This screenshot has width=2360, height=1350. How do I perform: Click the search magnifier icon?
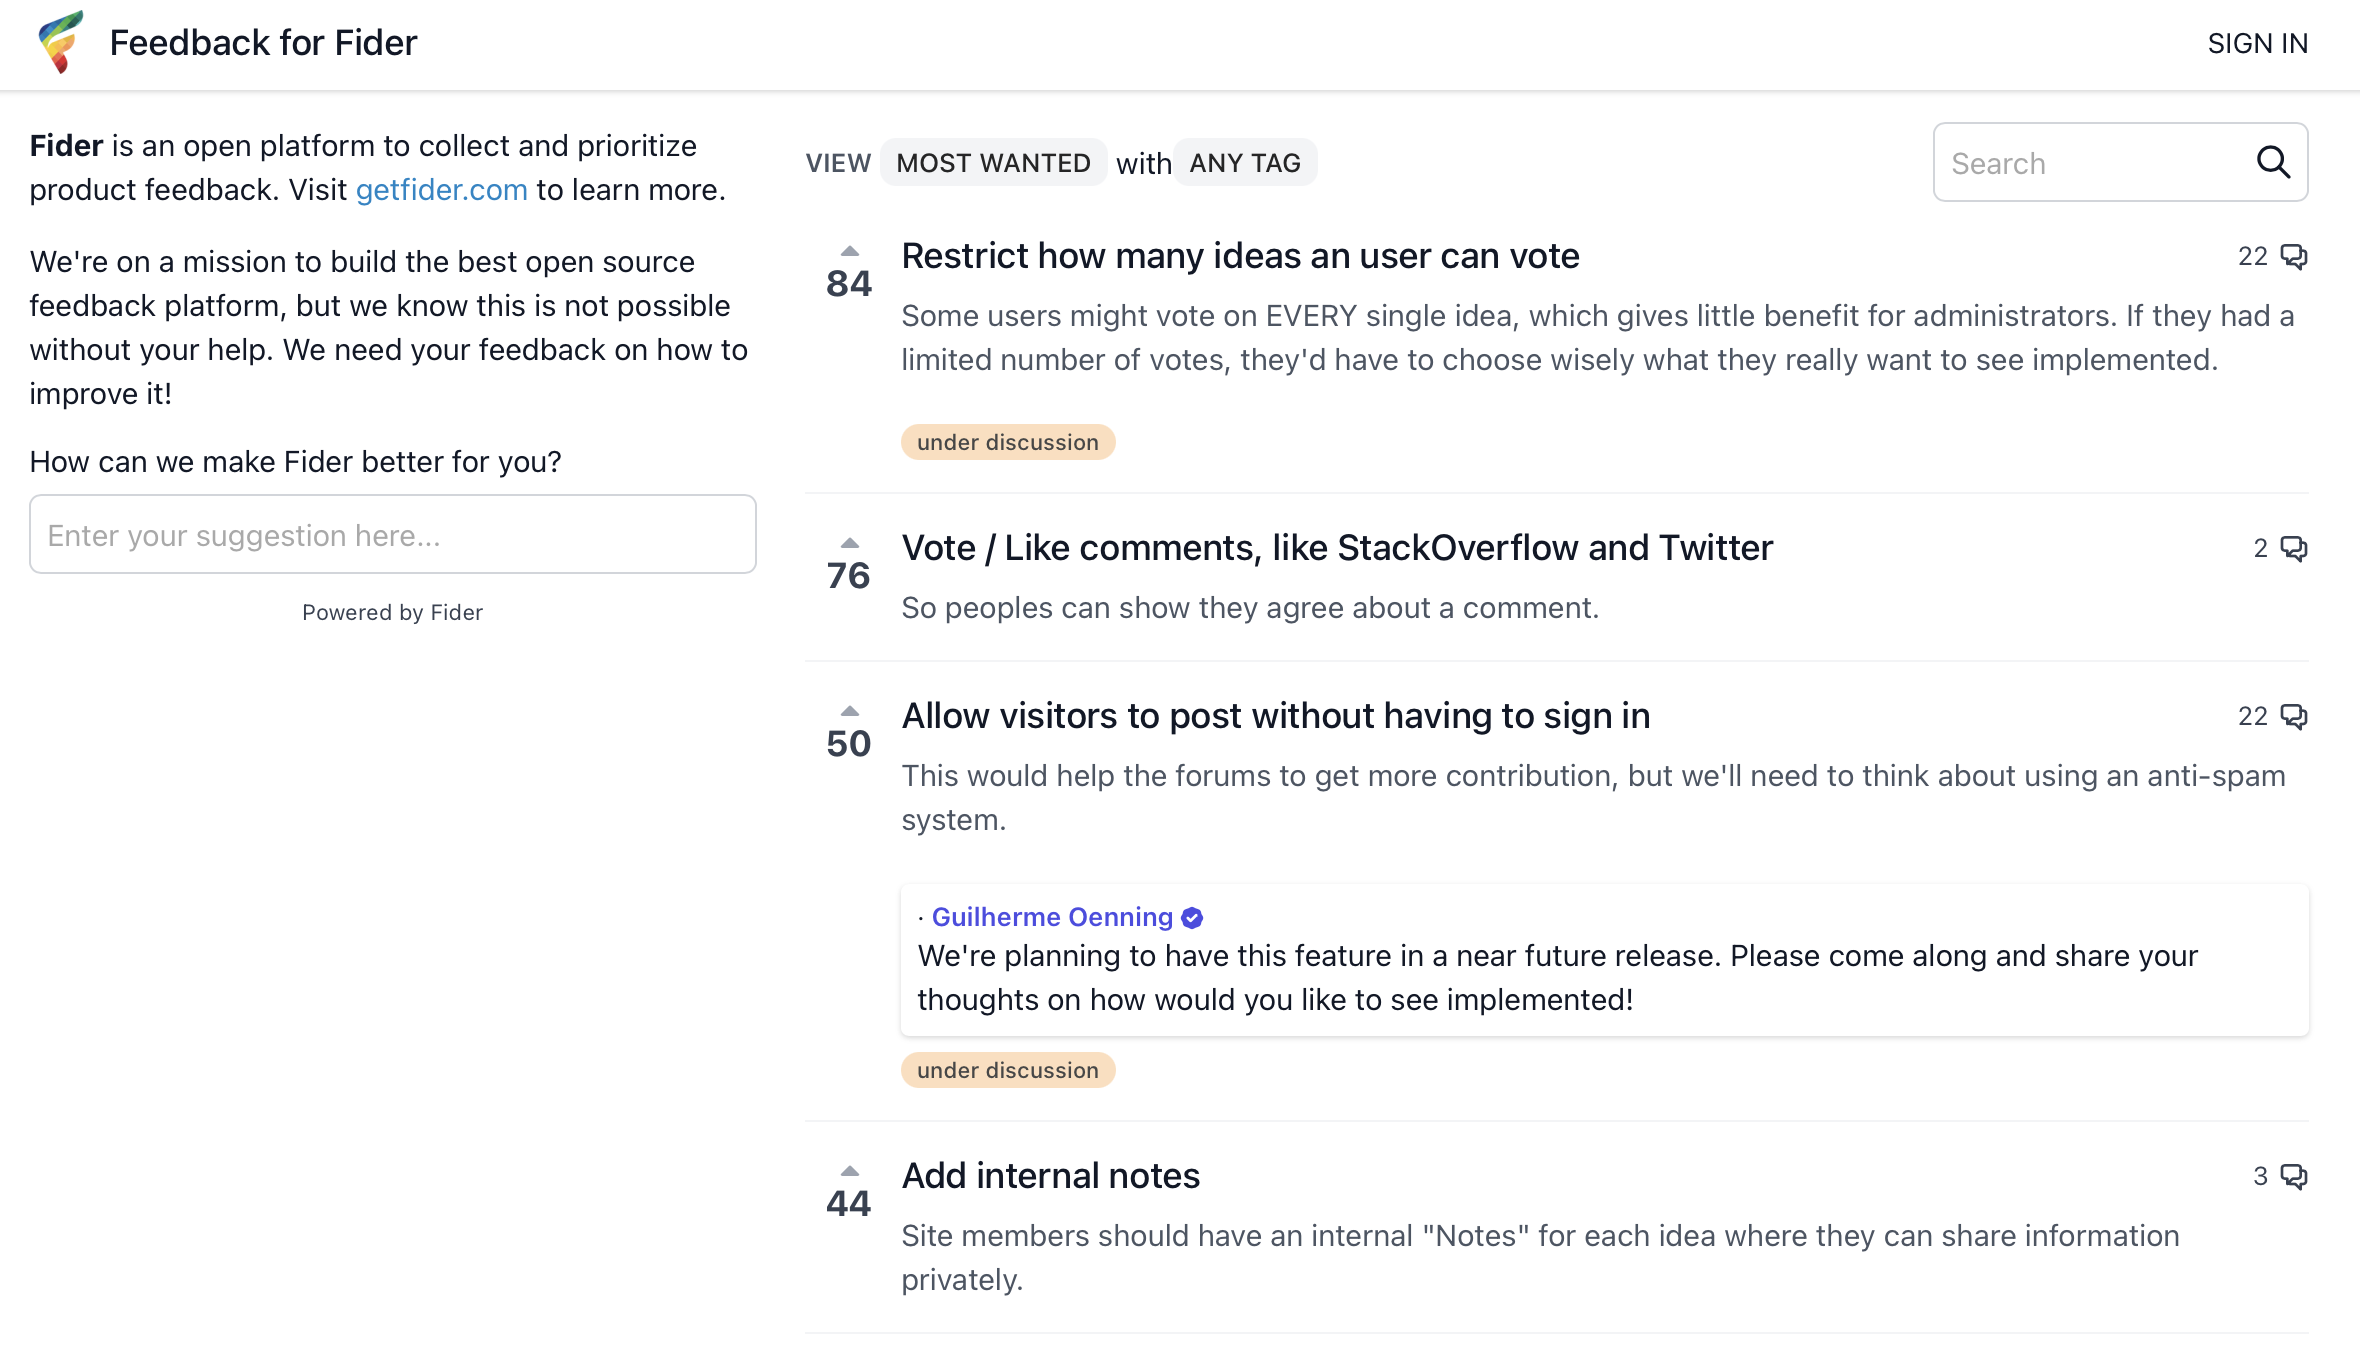pyautogui.click(x=2273, y=162)
